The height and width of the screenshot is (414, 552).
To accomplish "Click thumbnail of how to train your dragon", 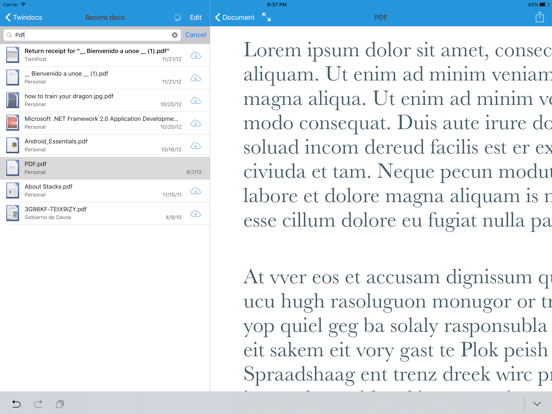I will 12,100.
